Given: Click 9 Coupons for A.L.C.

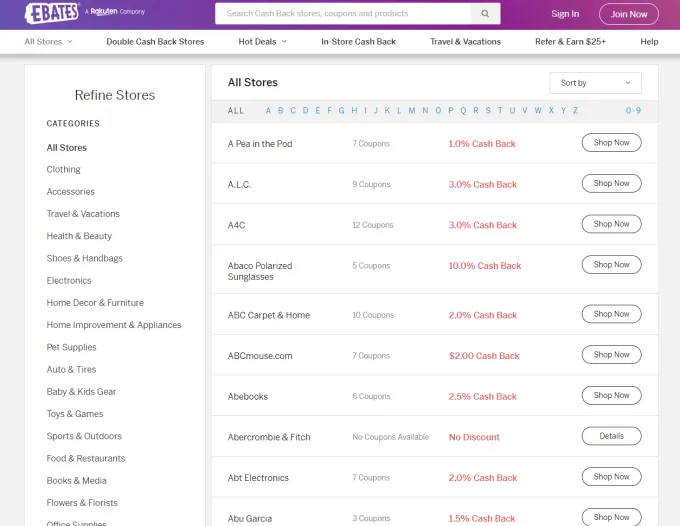Looking at the screenshot, I should coord(371,184).
